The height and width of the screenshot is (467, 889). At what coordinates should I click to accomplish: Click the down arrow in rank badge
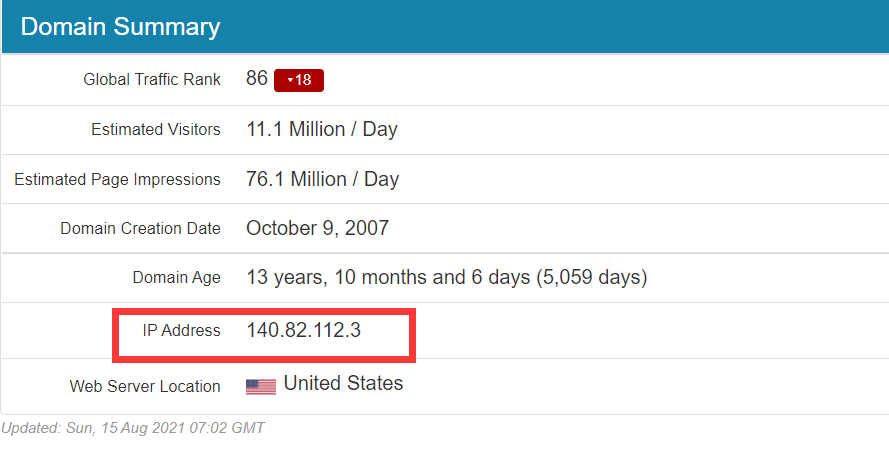[290, 80]
